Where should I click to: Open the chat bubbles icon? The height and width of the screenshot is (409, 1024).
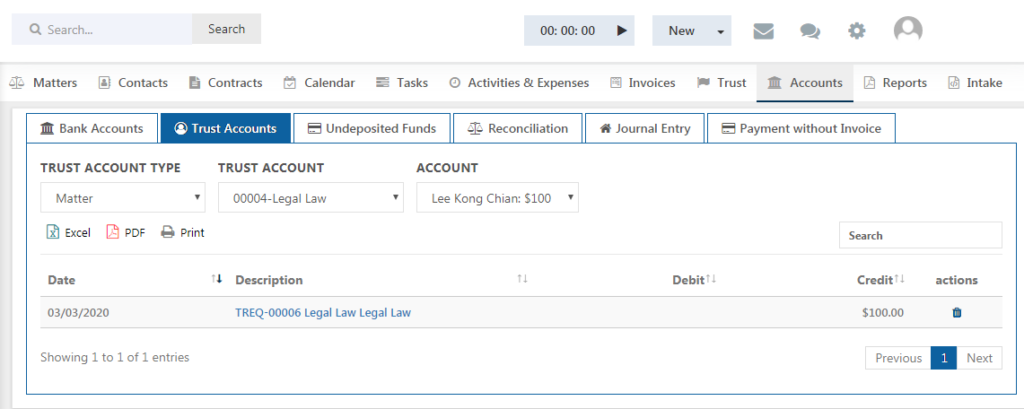[x=810, y=31]
